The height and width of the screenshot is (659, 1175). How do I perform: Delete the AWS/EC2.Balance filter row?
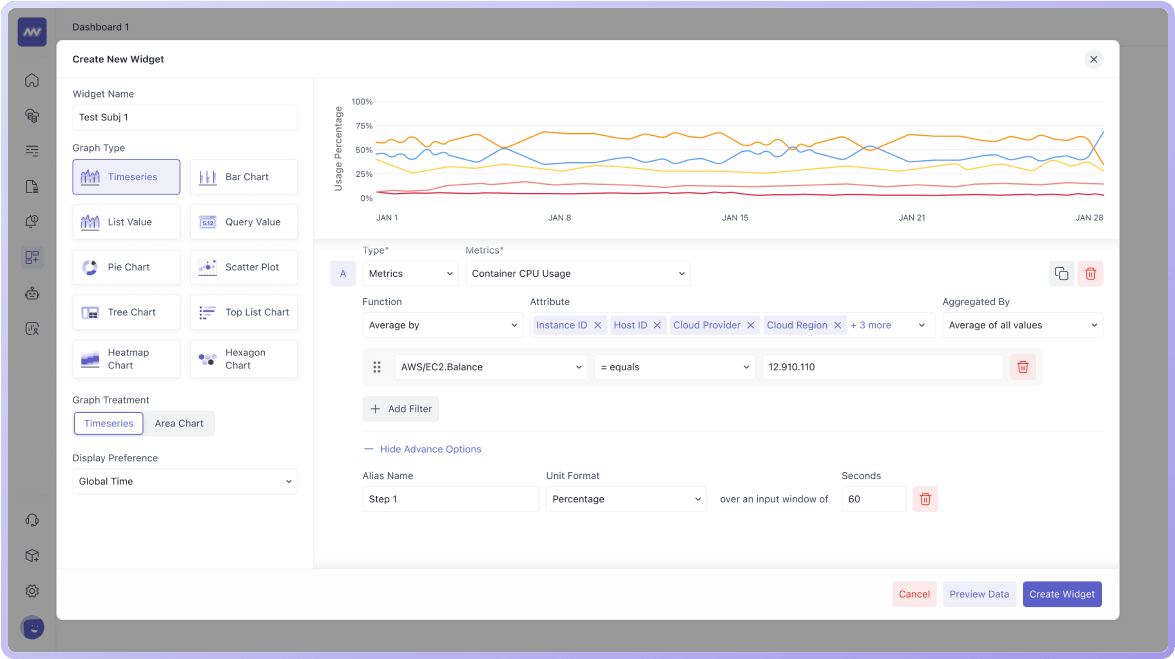tap(1023, 367)
